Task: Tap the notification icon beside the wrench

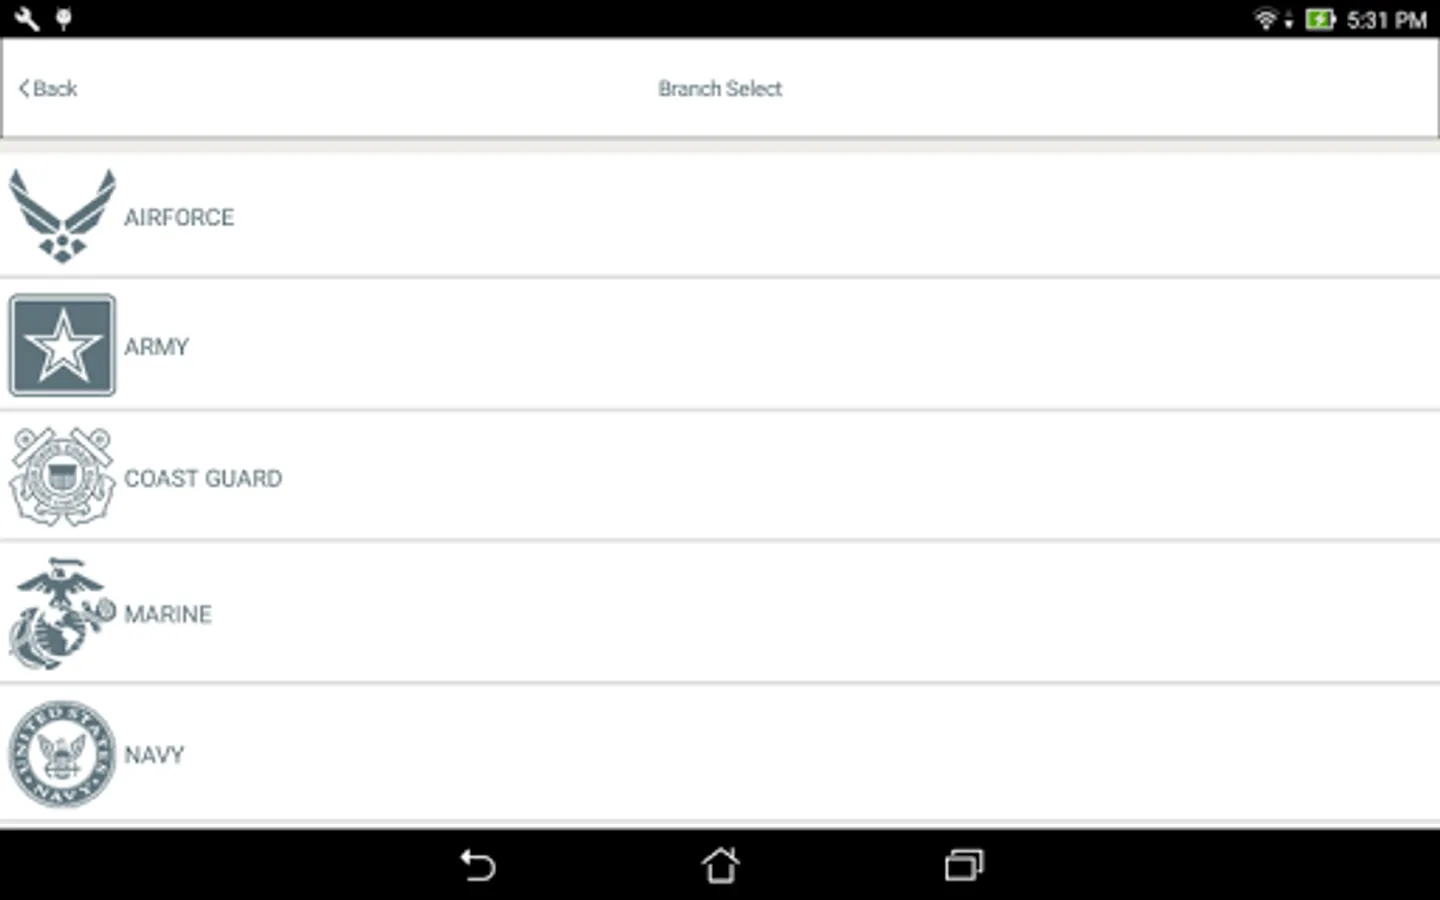Action: (x=64, y=18)
